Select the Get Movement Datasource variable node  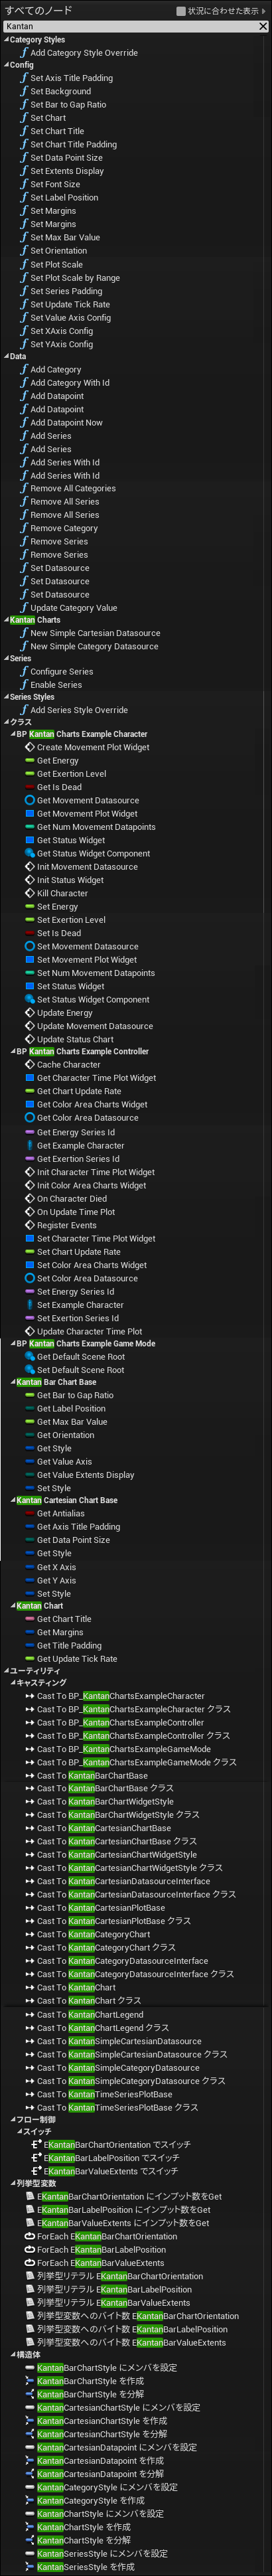click(88, 801)
